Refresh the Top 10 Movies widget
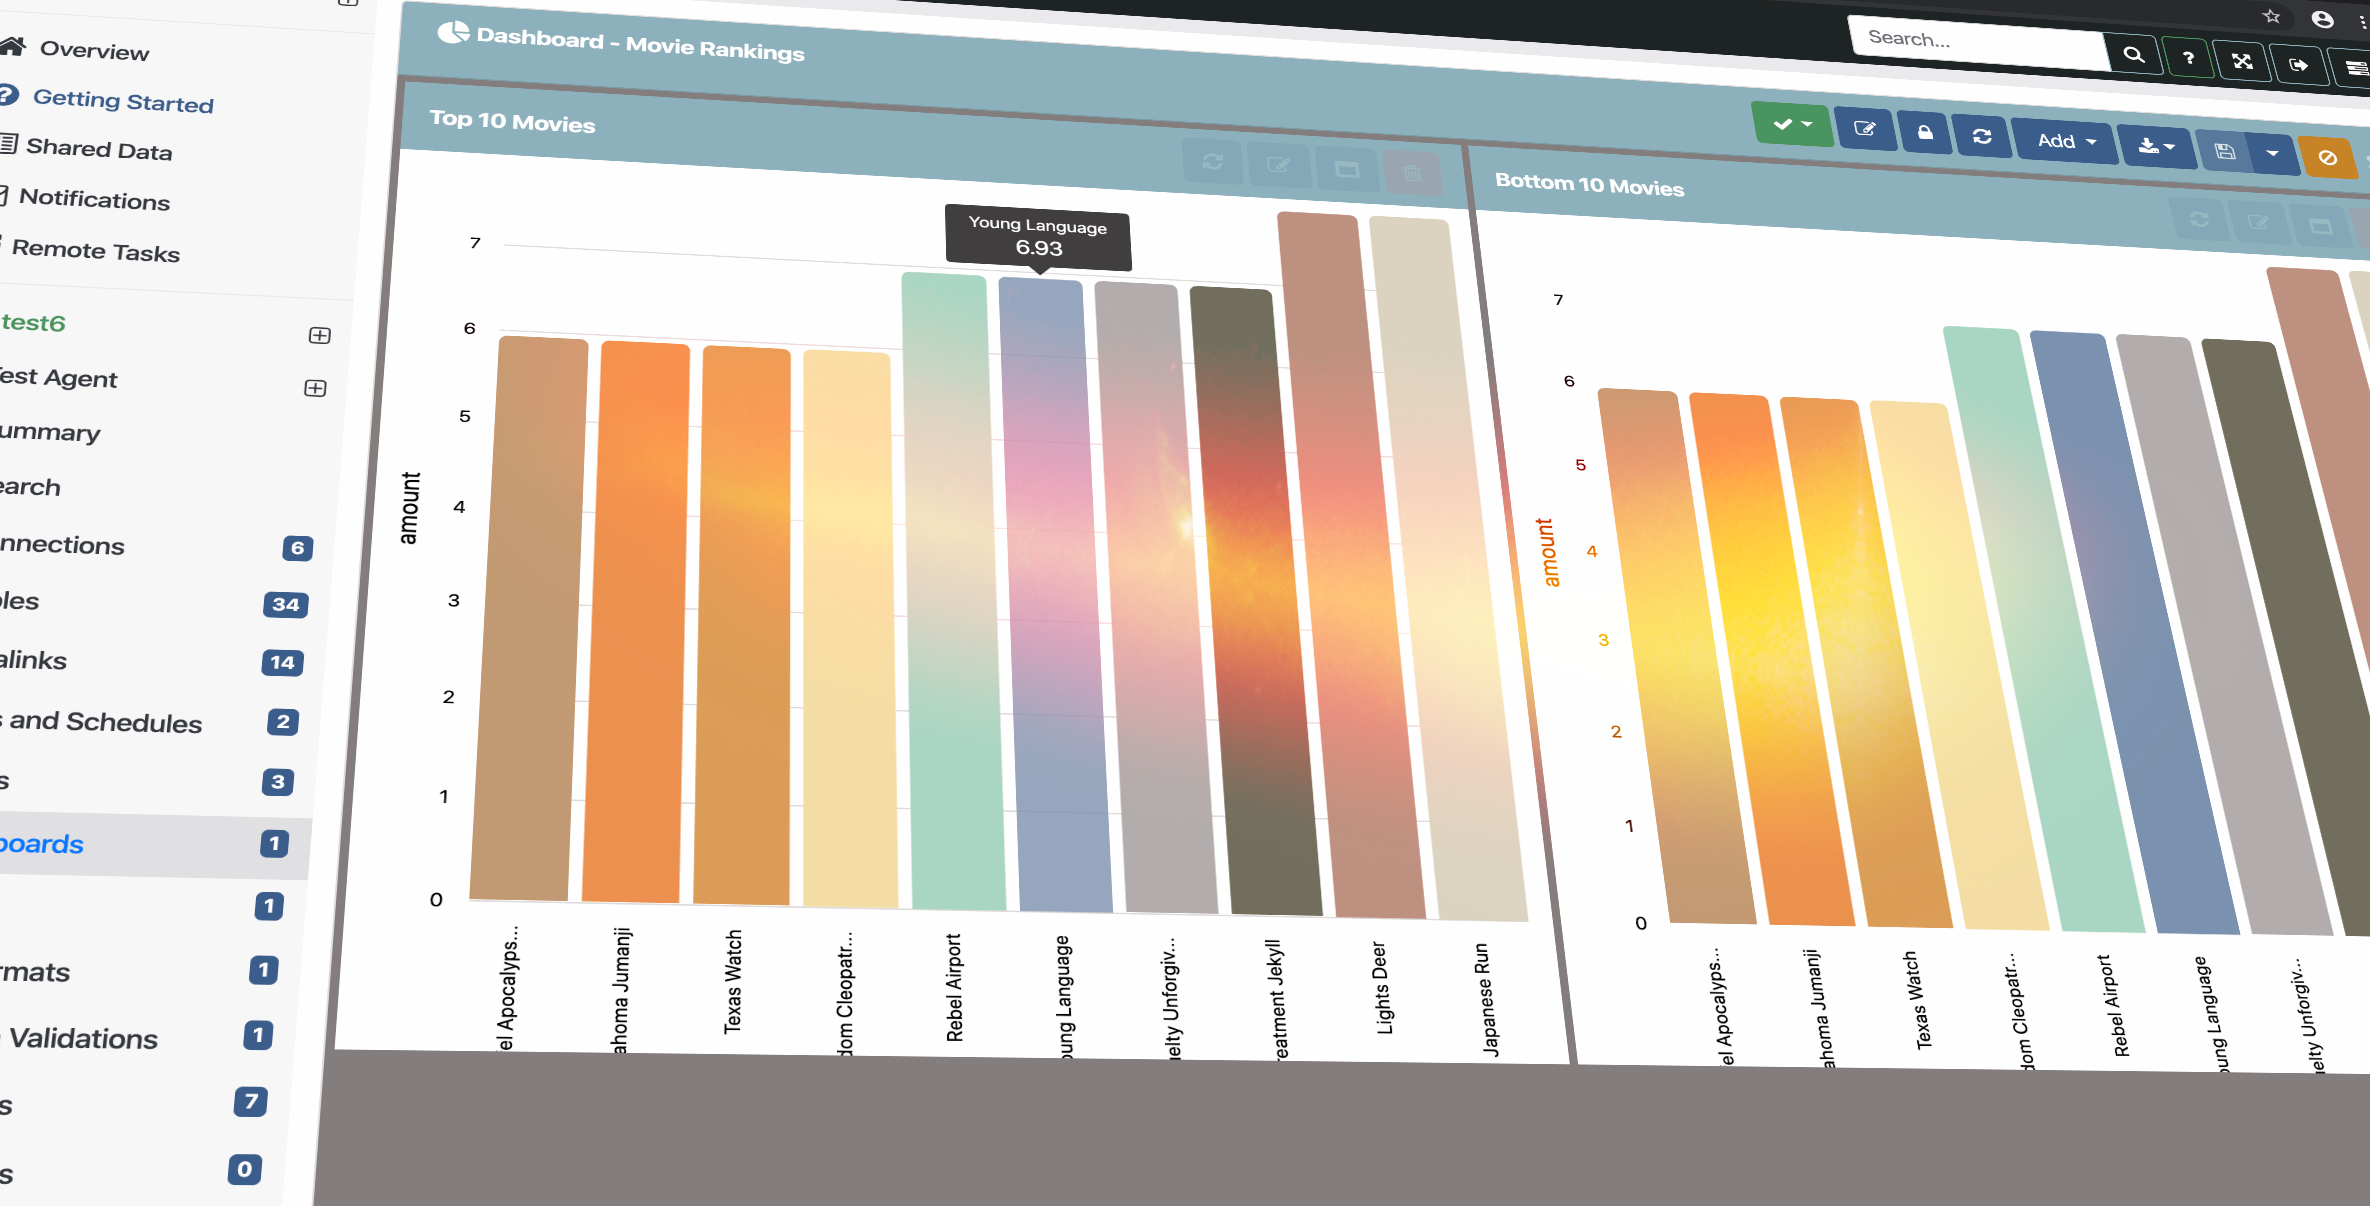2370x1206 pixels. tap(1214, 163)
